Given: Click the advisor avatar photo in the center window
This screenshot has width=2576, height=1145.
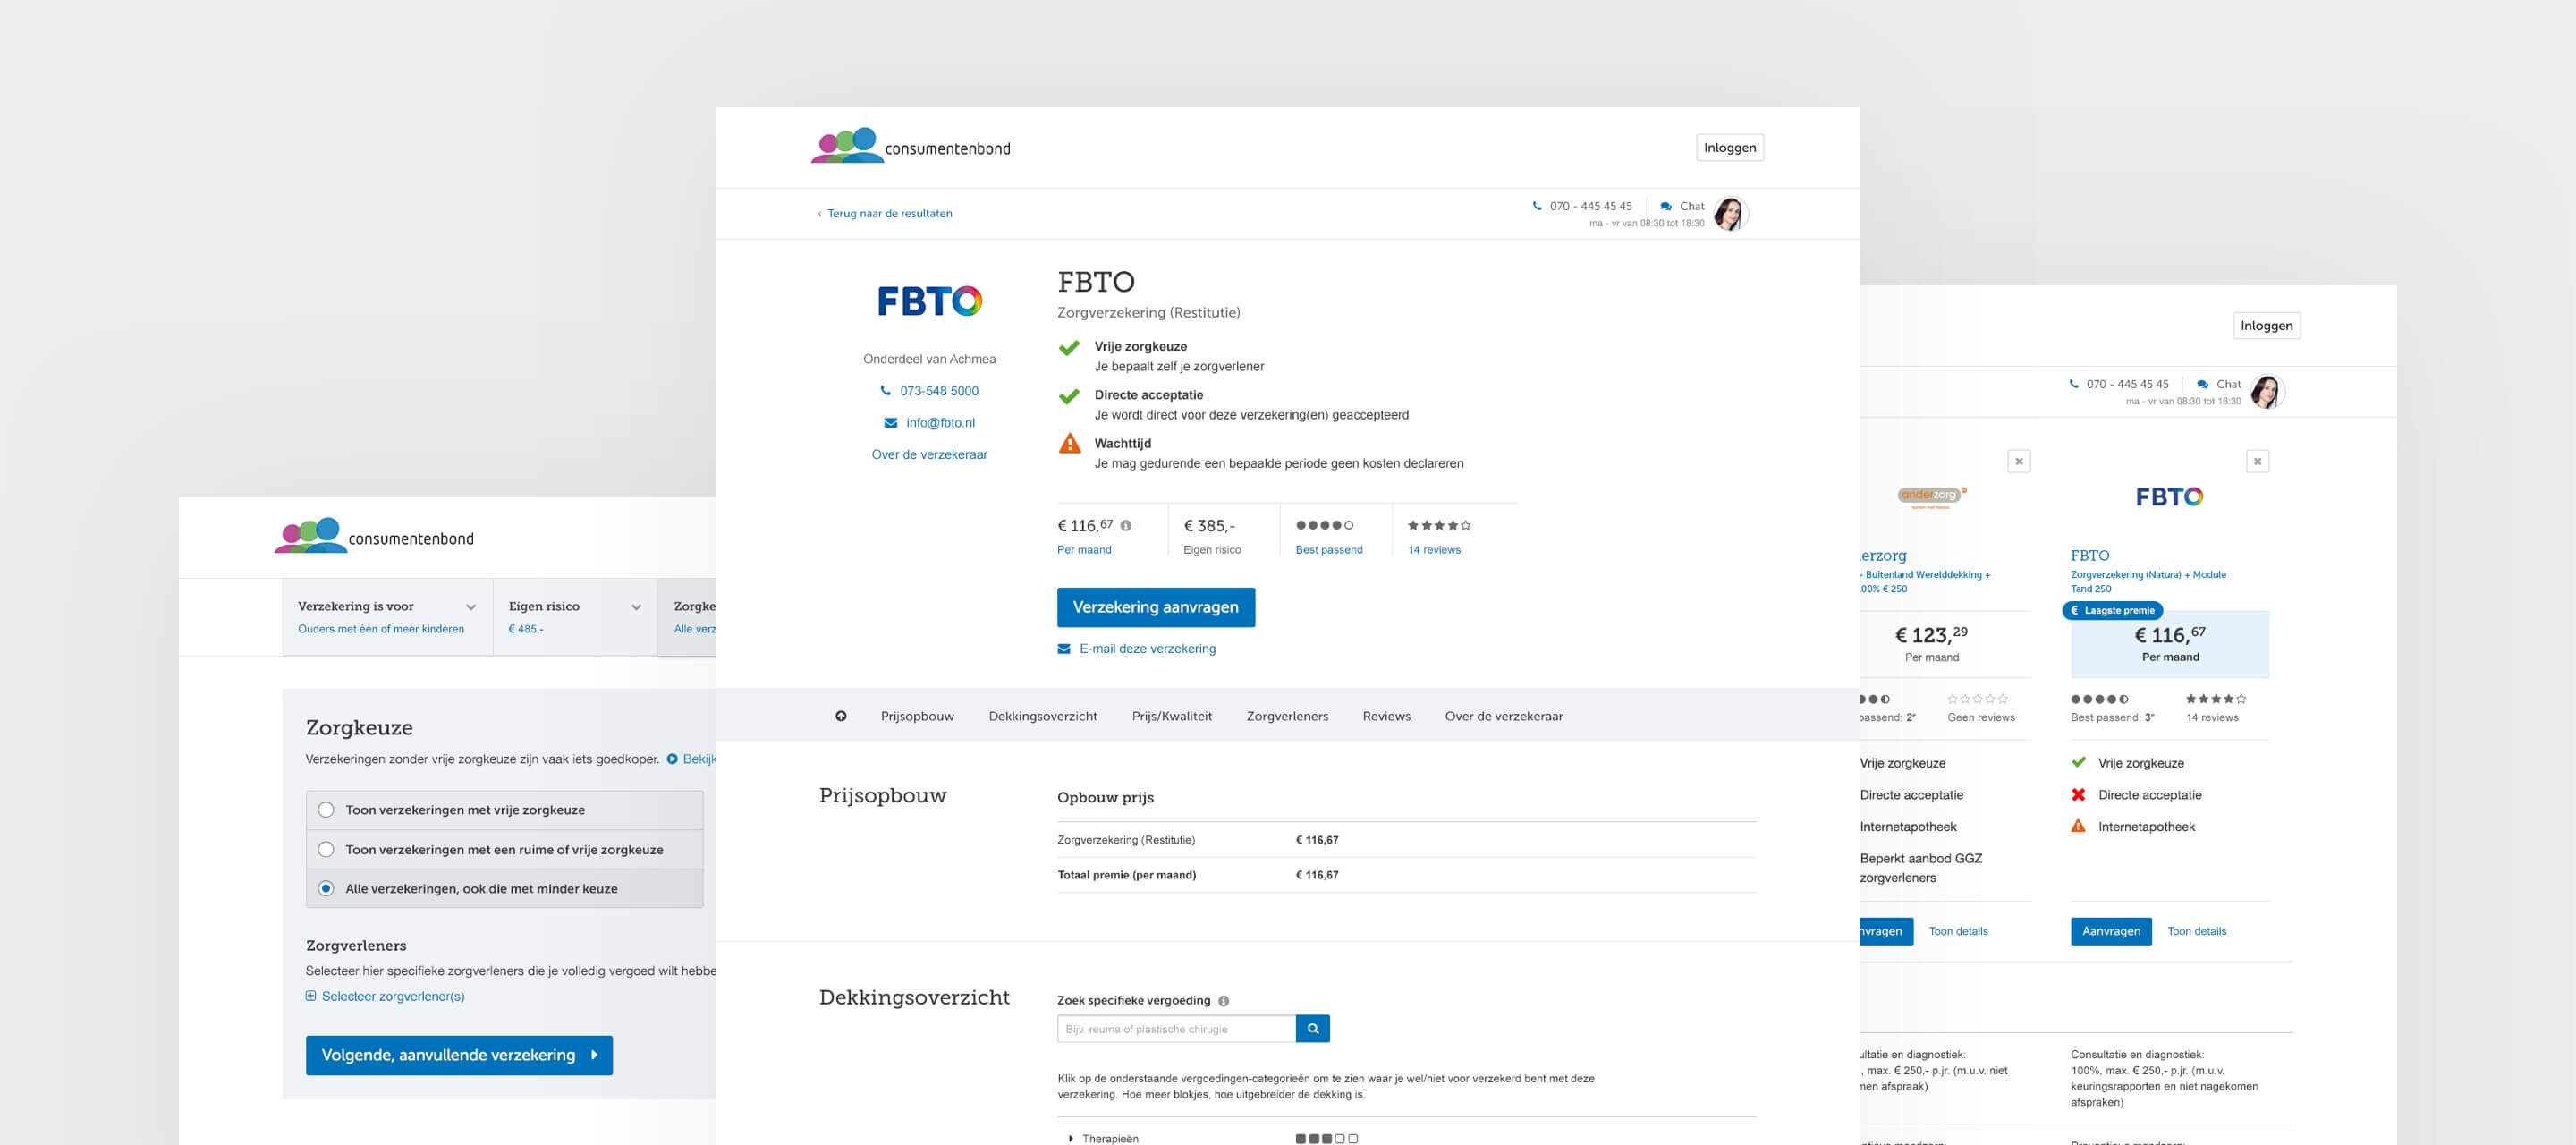Looking at the screenshot, I should click(1729, 213).
